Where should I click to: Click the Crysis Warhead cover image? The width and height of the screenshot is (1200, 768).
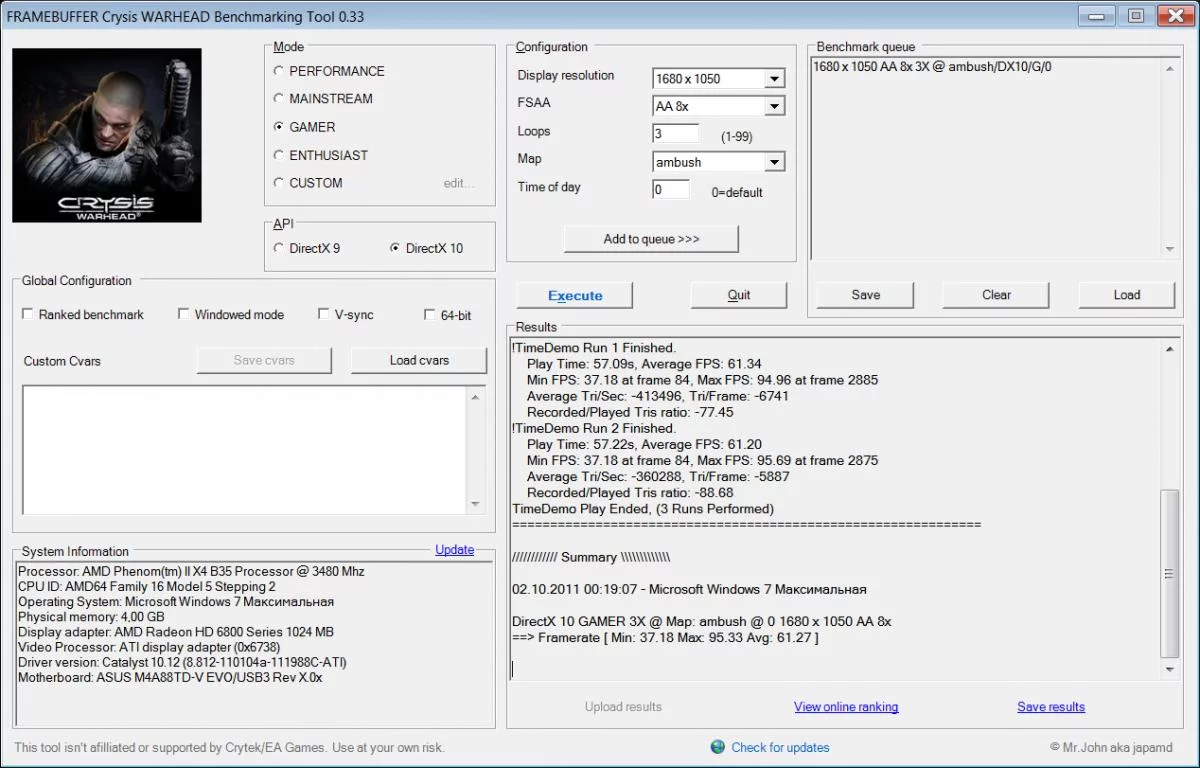107,135
